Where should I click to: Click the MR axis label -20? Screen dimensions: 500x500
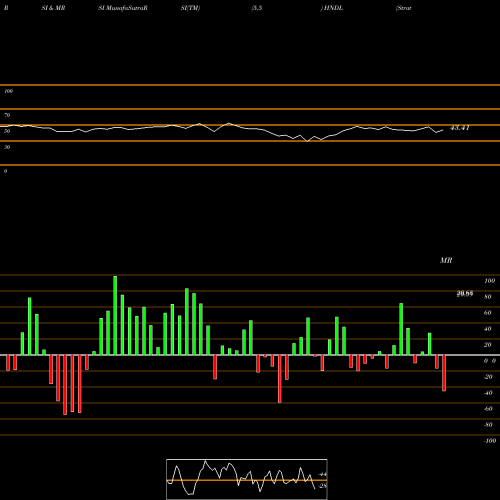488,377
